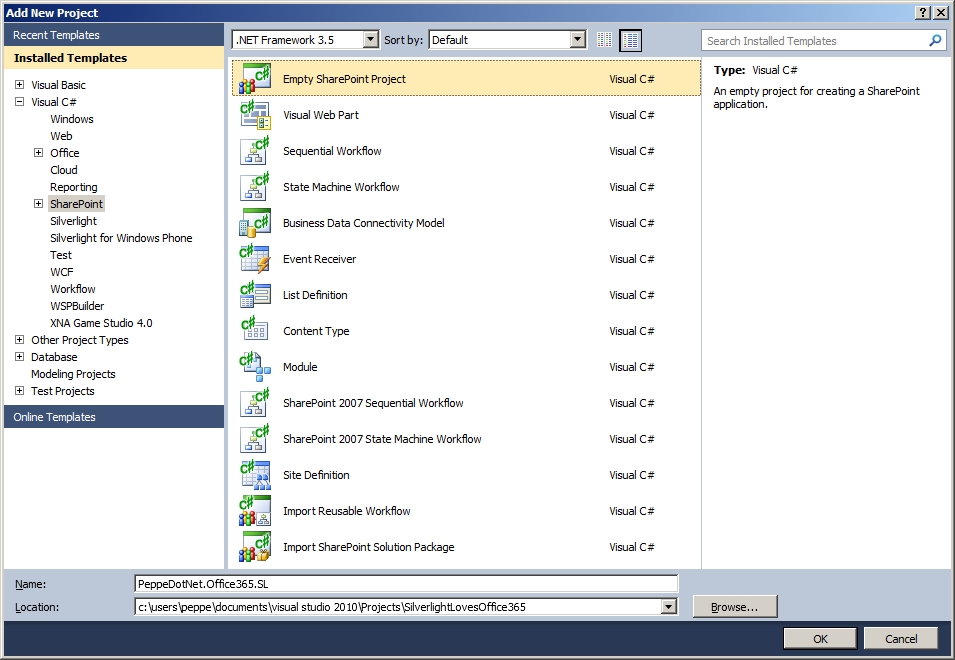Select the Windows category
Viewport: 955px width, 660px height.
coord(72,119)
